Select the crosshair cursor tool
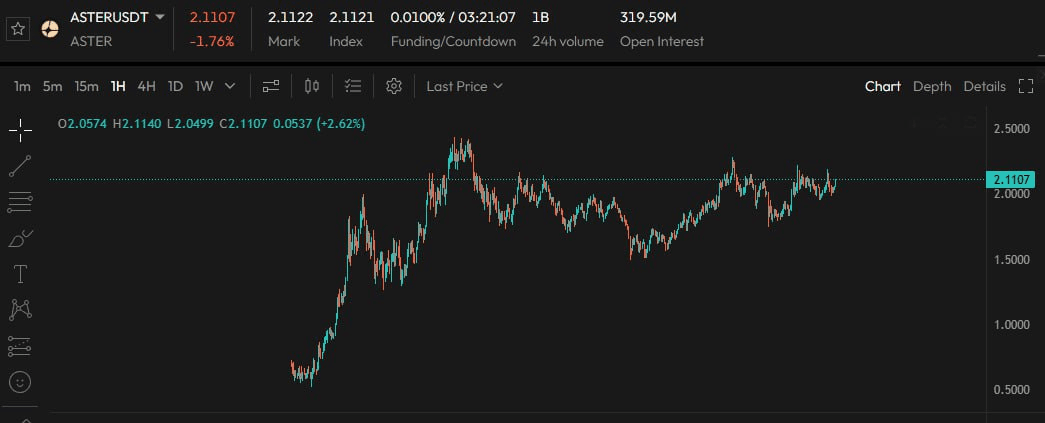The height and width of the screenshot is (423, 1045). (20, 130)
